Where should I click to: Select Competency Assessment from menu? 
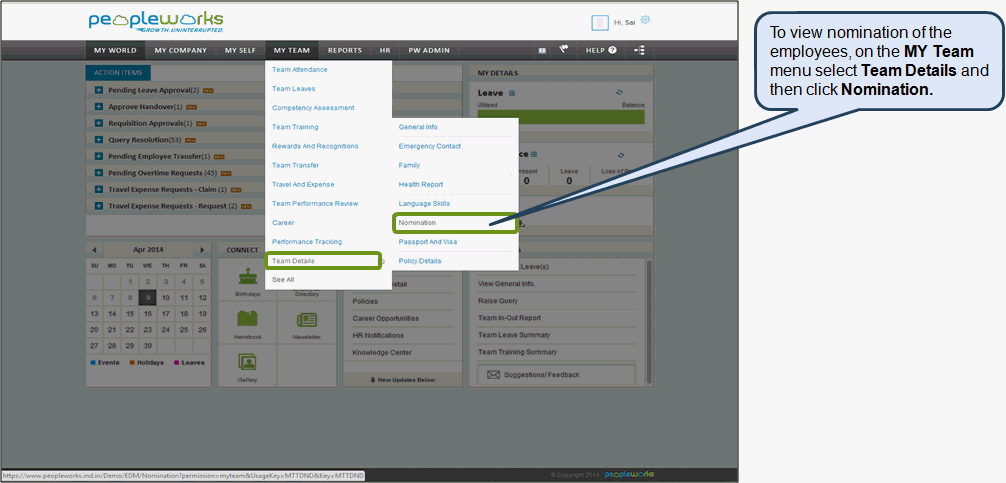point(313,108)
